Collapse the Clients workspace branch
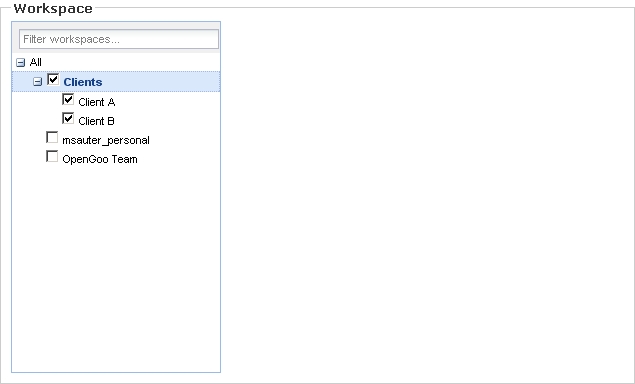The height and width of the screenshot is (384, 635). pos(37,82)
